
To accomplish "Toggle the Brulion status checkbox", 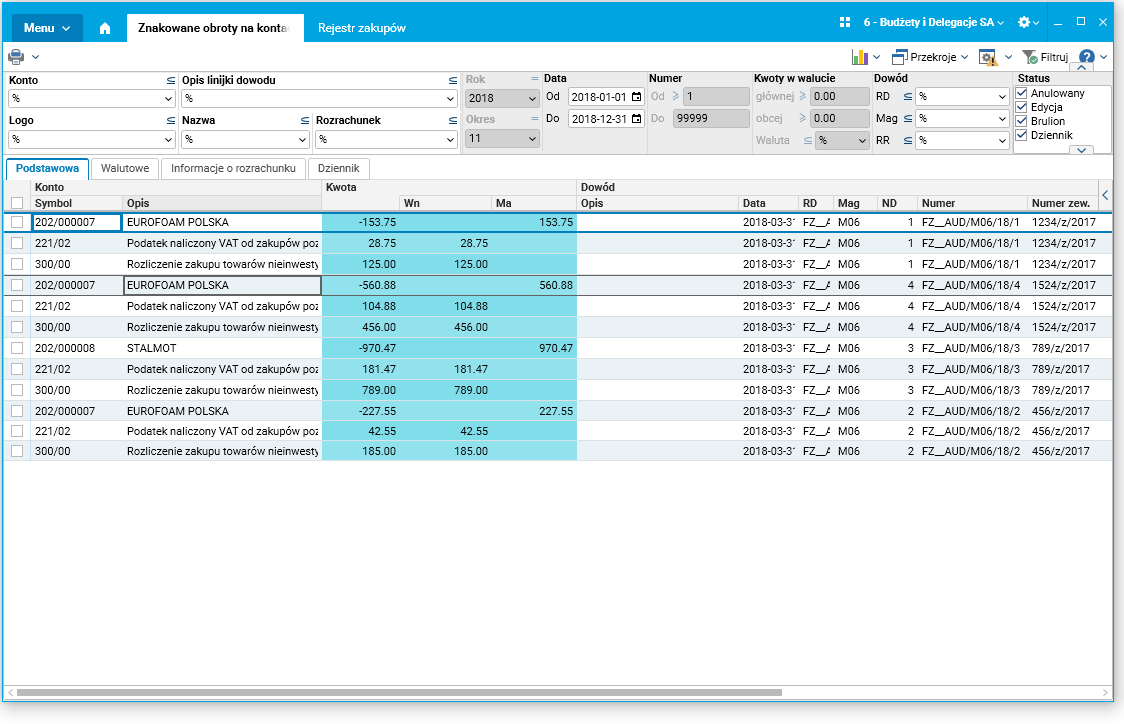I will click(1021, 121).
